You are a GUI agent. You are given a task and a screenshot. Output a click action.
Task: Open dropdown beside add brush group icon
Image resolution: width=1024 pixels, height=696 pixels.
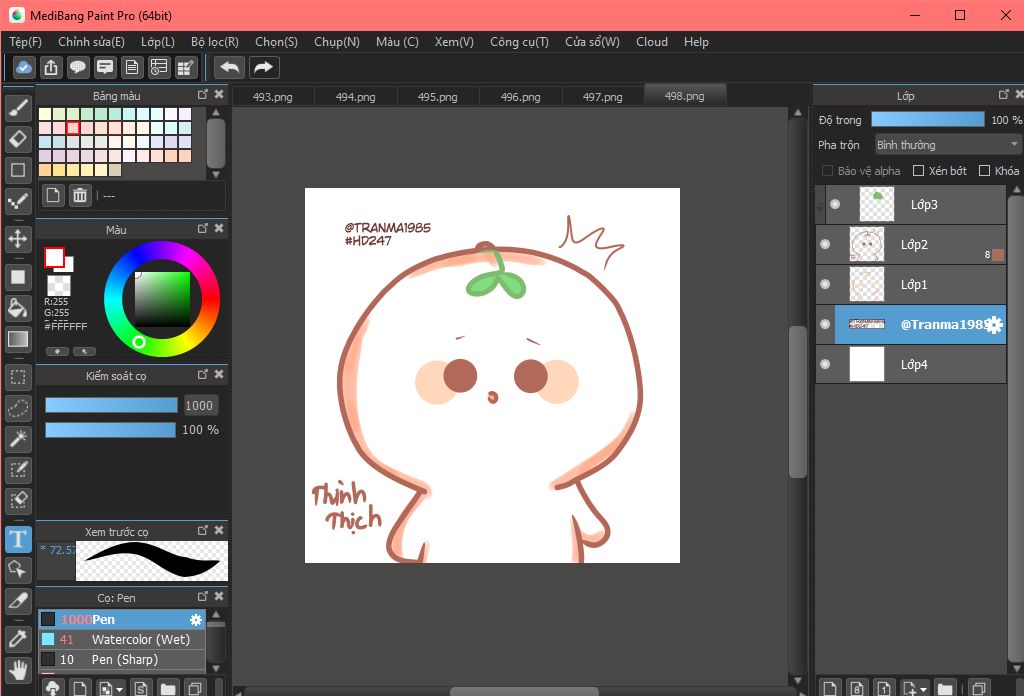click(119, 689)
